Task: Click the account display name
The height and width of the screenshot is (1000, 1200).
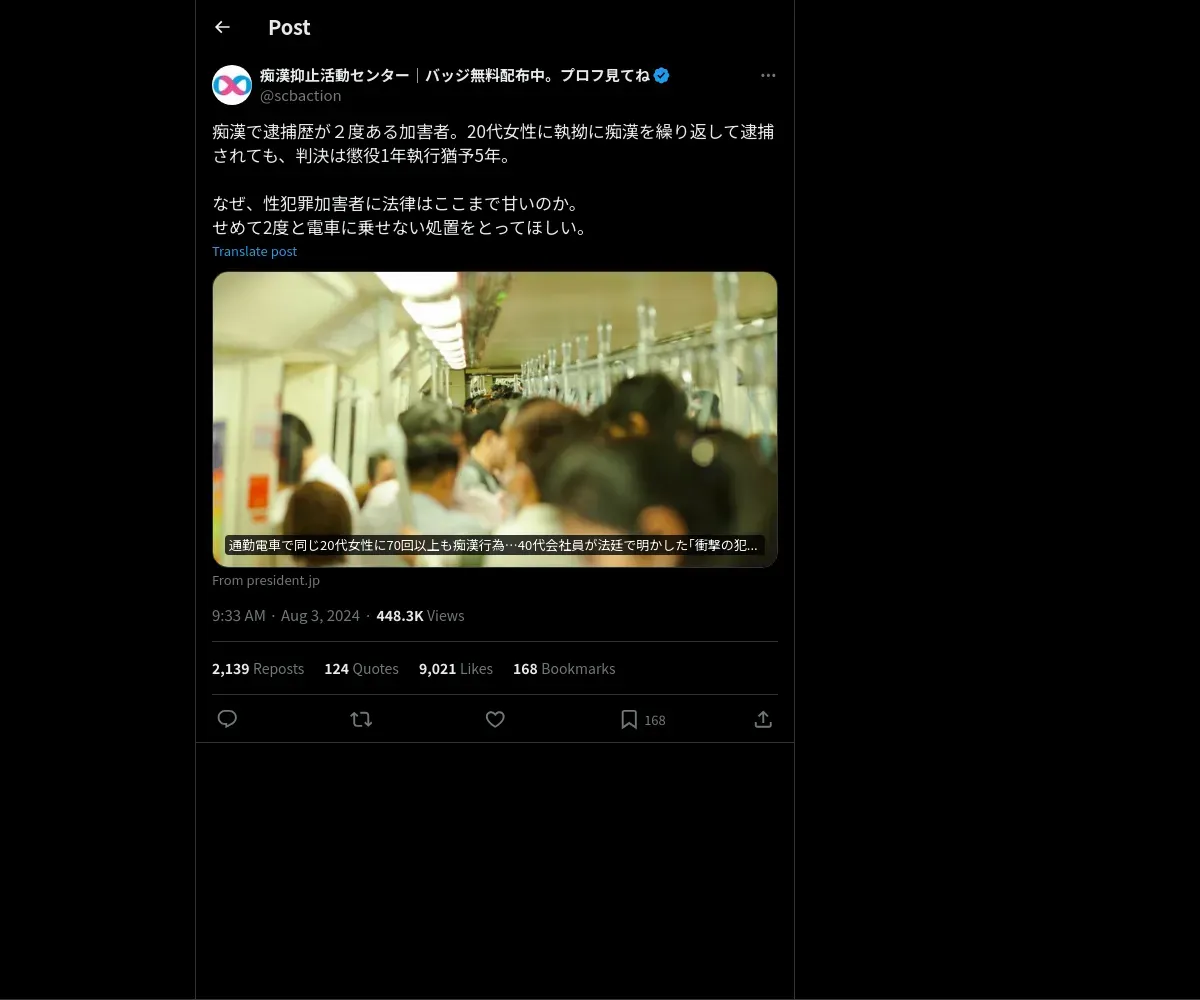Action: 455,75
